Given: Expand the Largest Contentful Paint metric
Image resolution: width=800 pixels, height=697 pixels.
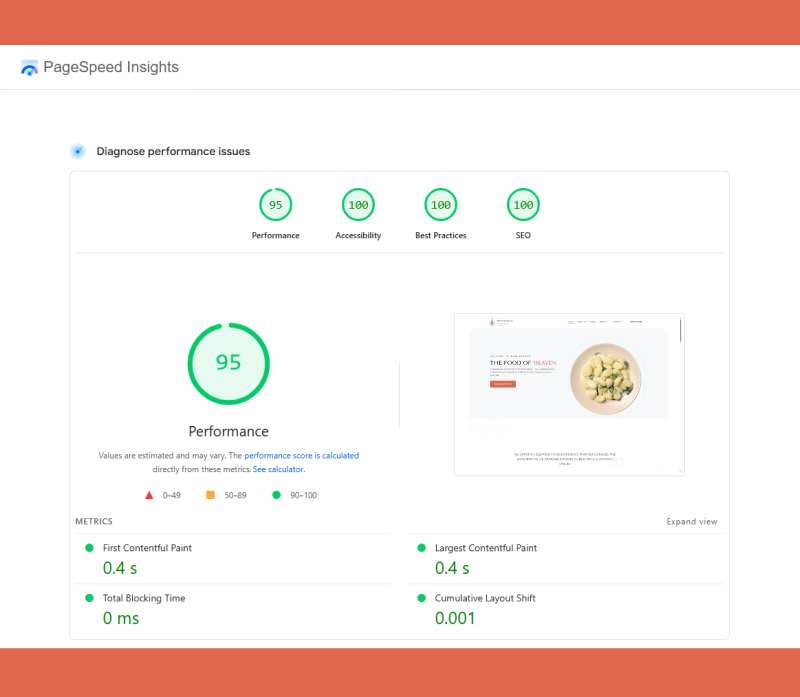Looking at the screenshot, I should click(x=485, y=548).
